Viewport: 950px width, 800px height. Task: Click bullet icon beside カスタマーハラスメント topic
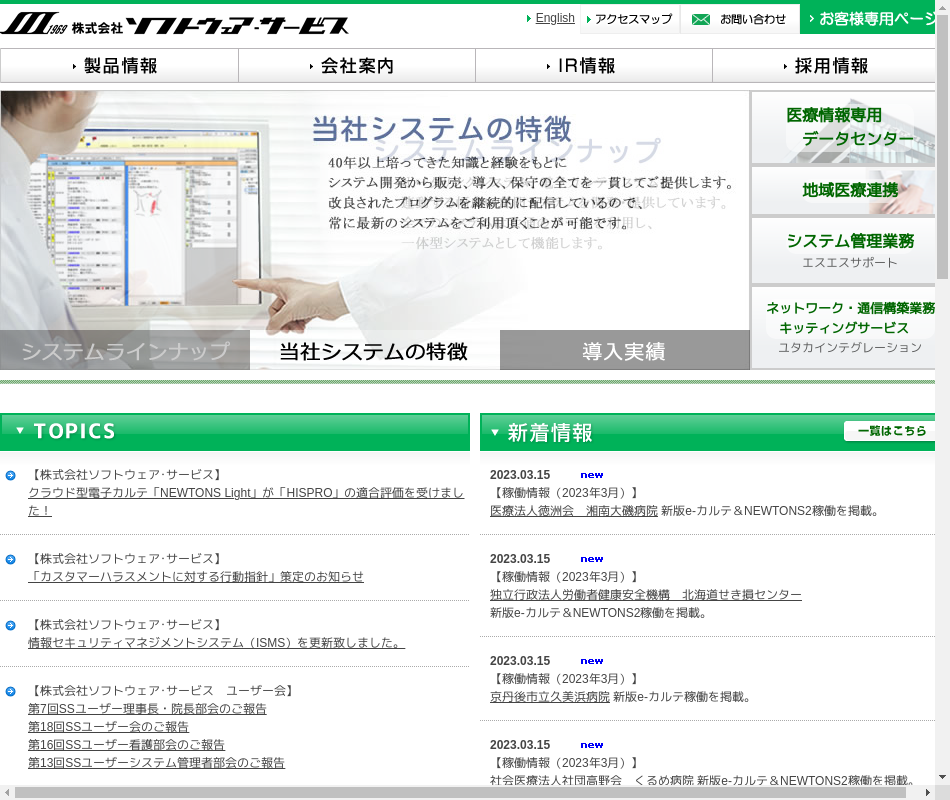pyautogui.click(x=10, y=559)
